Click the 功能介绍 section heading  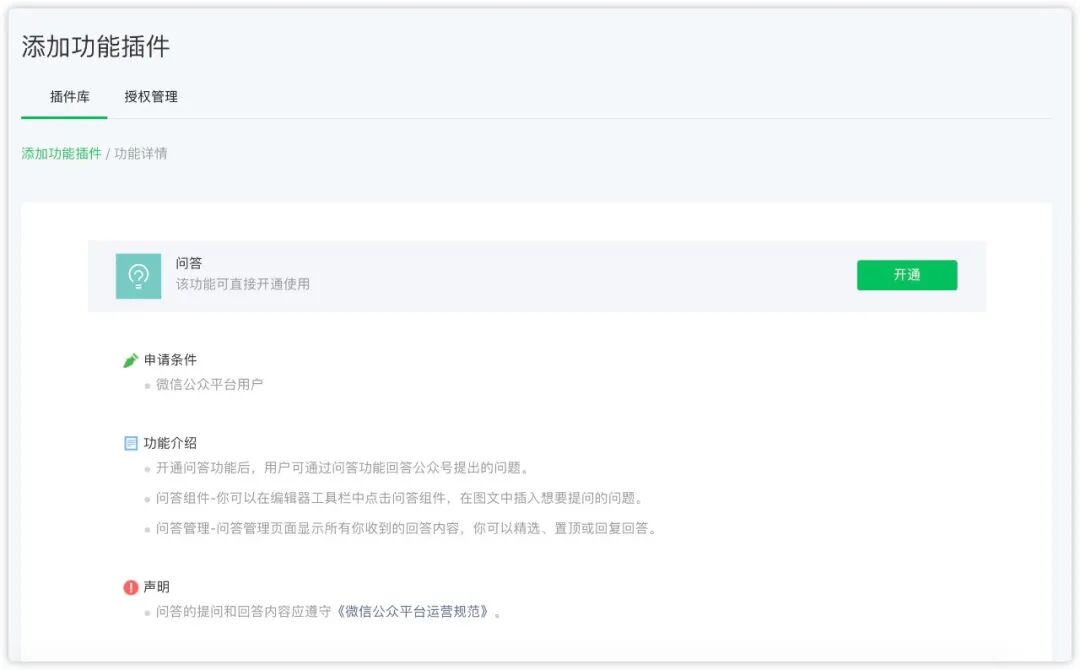[170, 443]
